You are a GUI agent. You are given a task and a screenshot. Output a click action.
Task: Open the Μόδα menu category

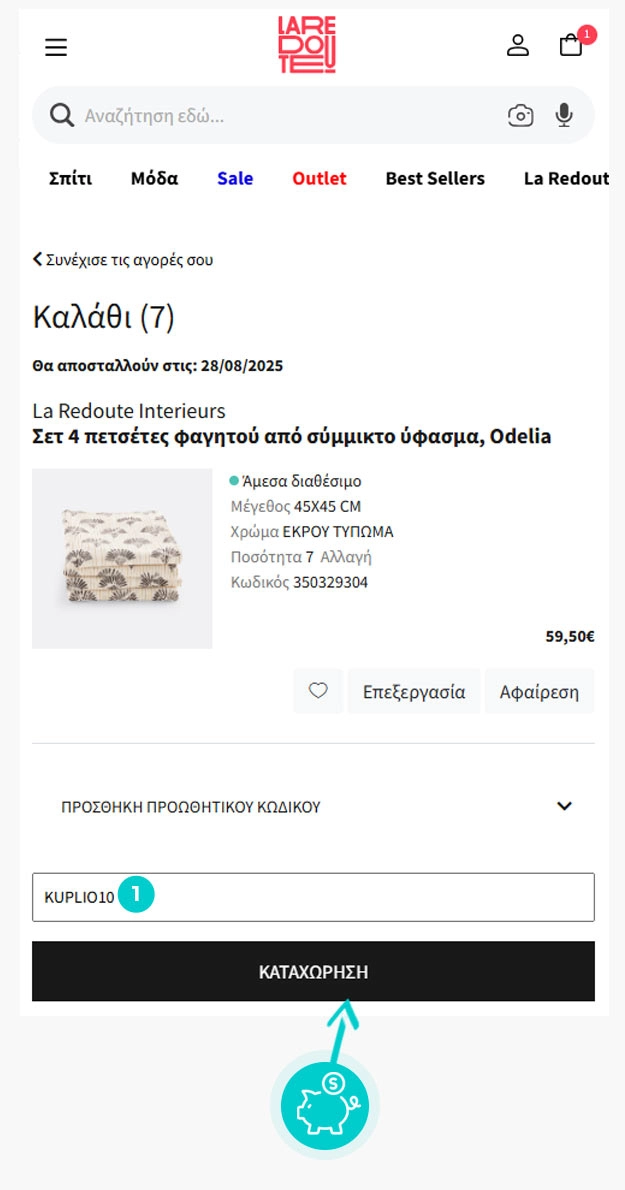pos(154,179)
